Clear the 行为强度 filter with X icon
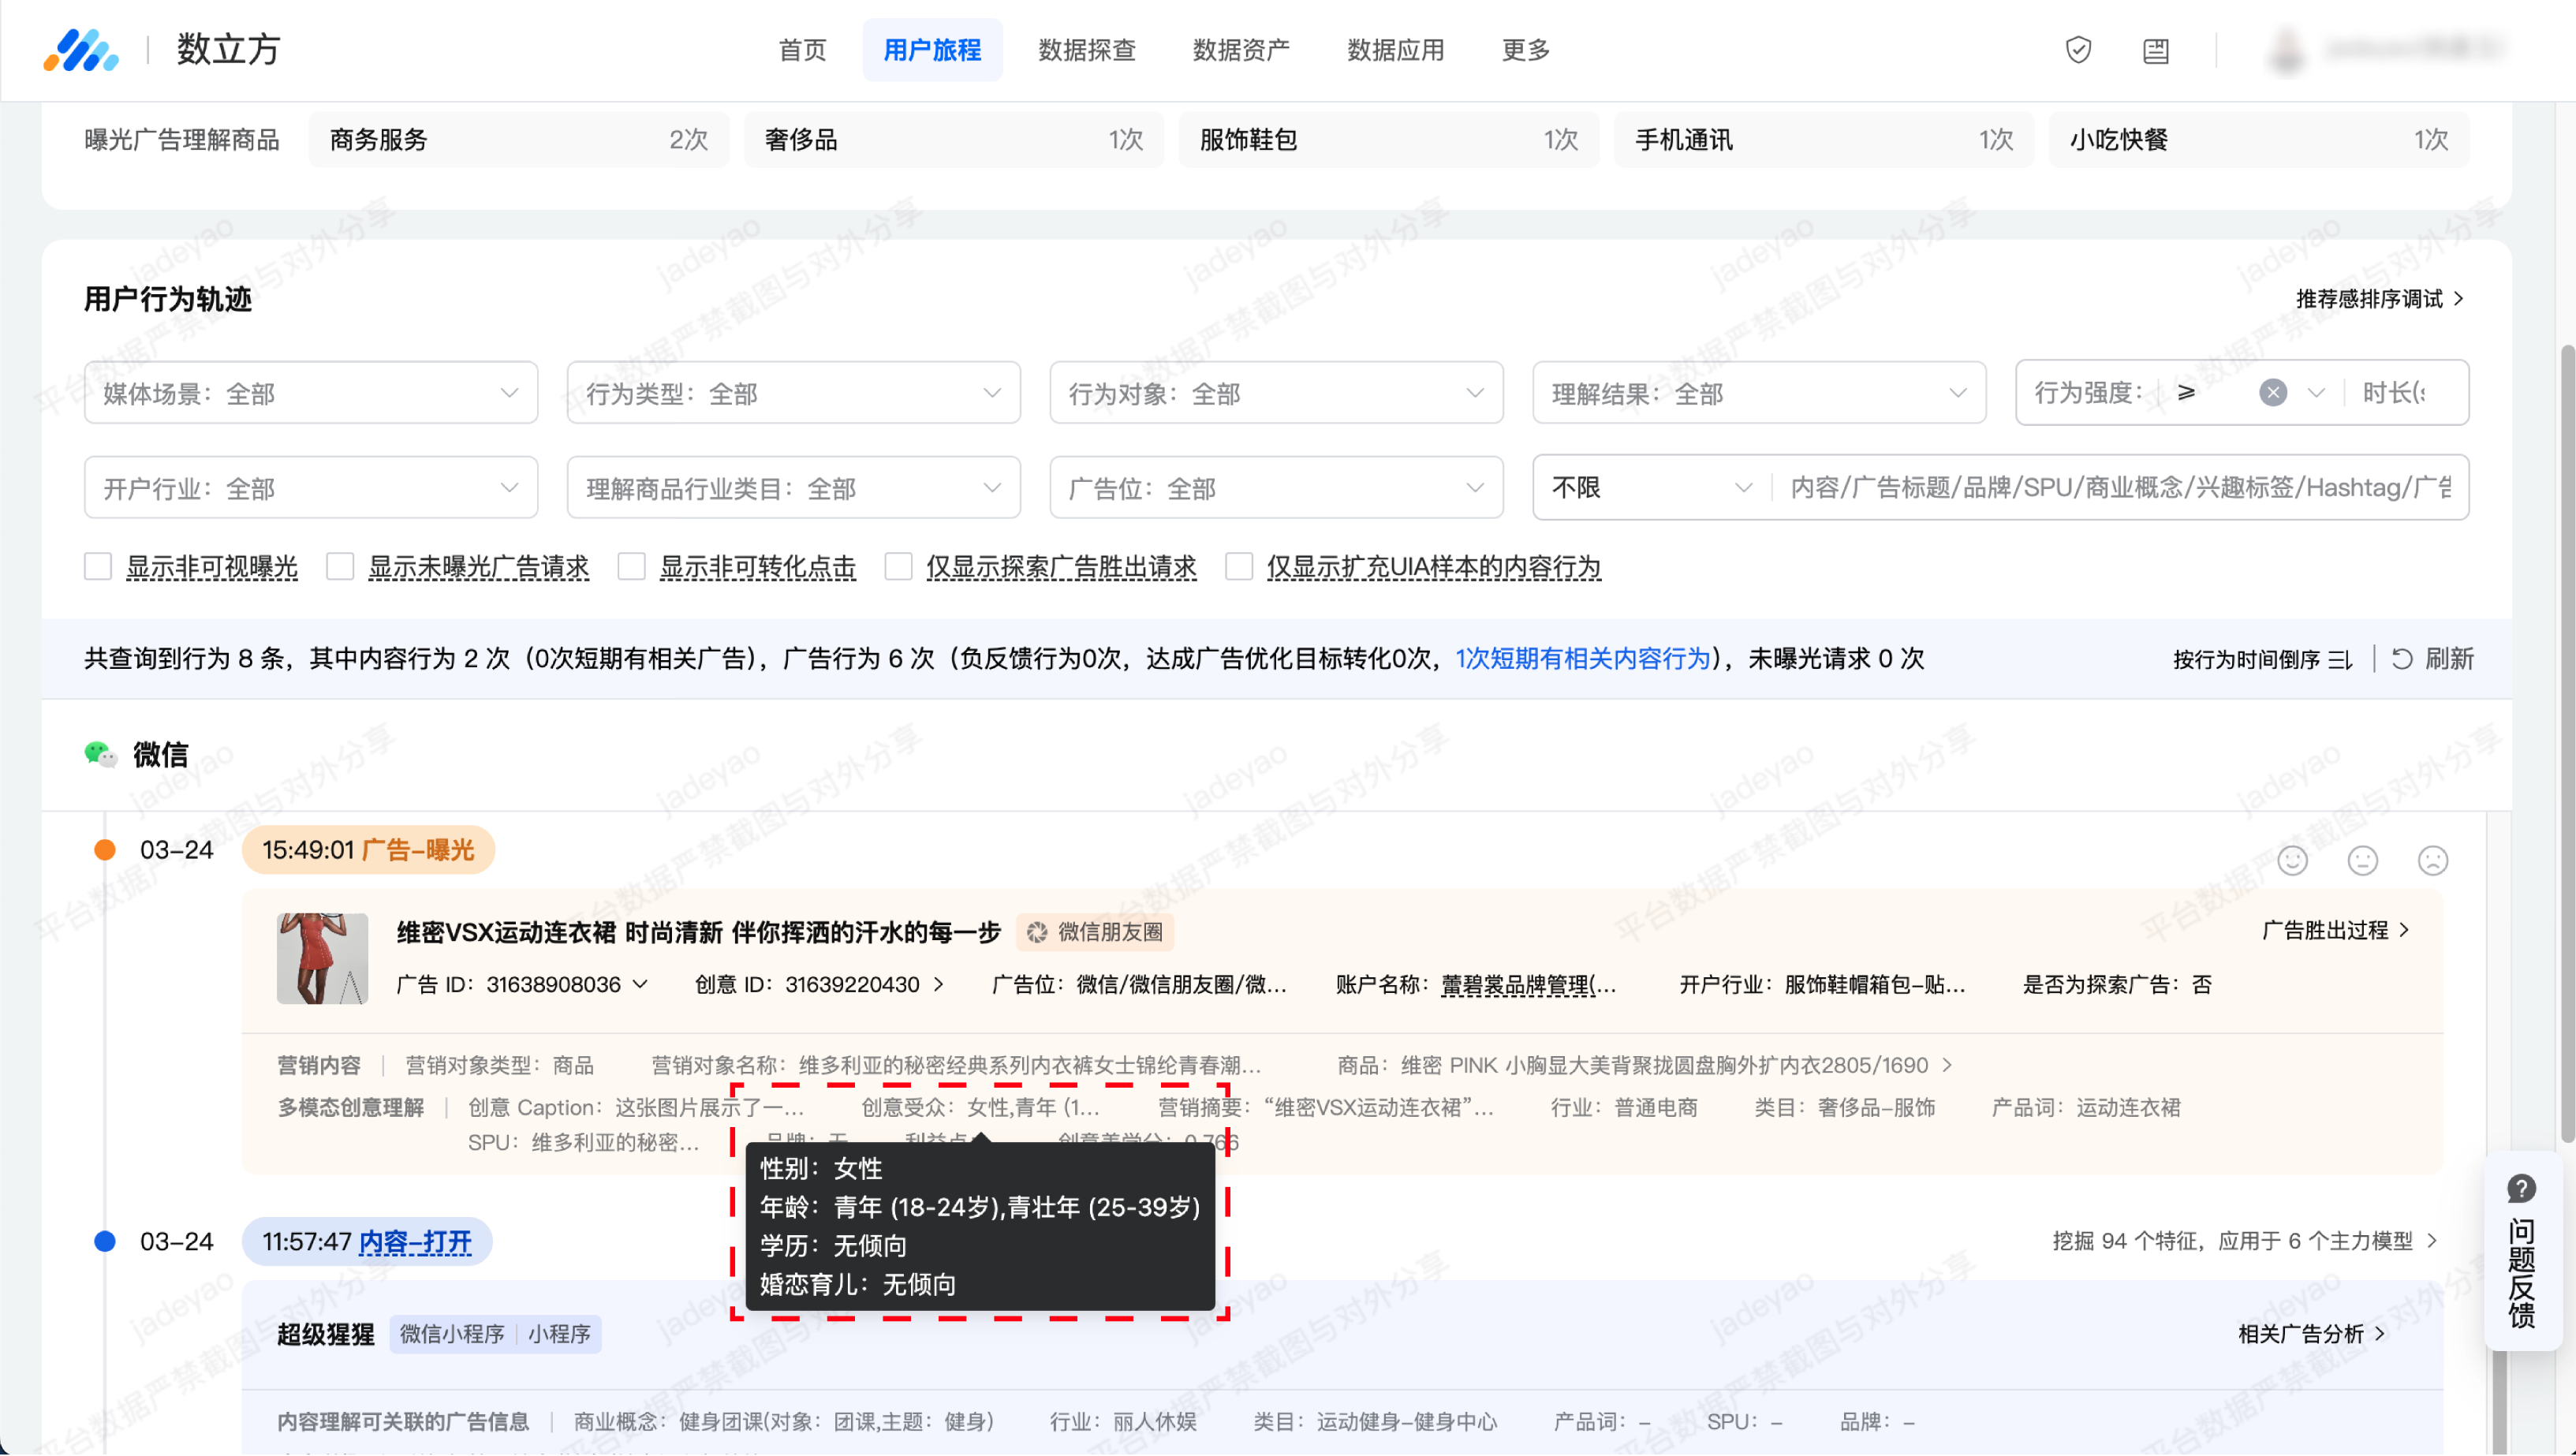This screenshot has height=1456, width=2576. (x=2272, y=392)
